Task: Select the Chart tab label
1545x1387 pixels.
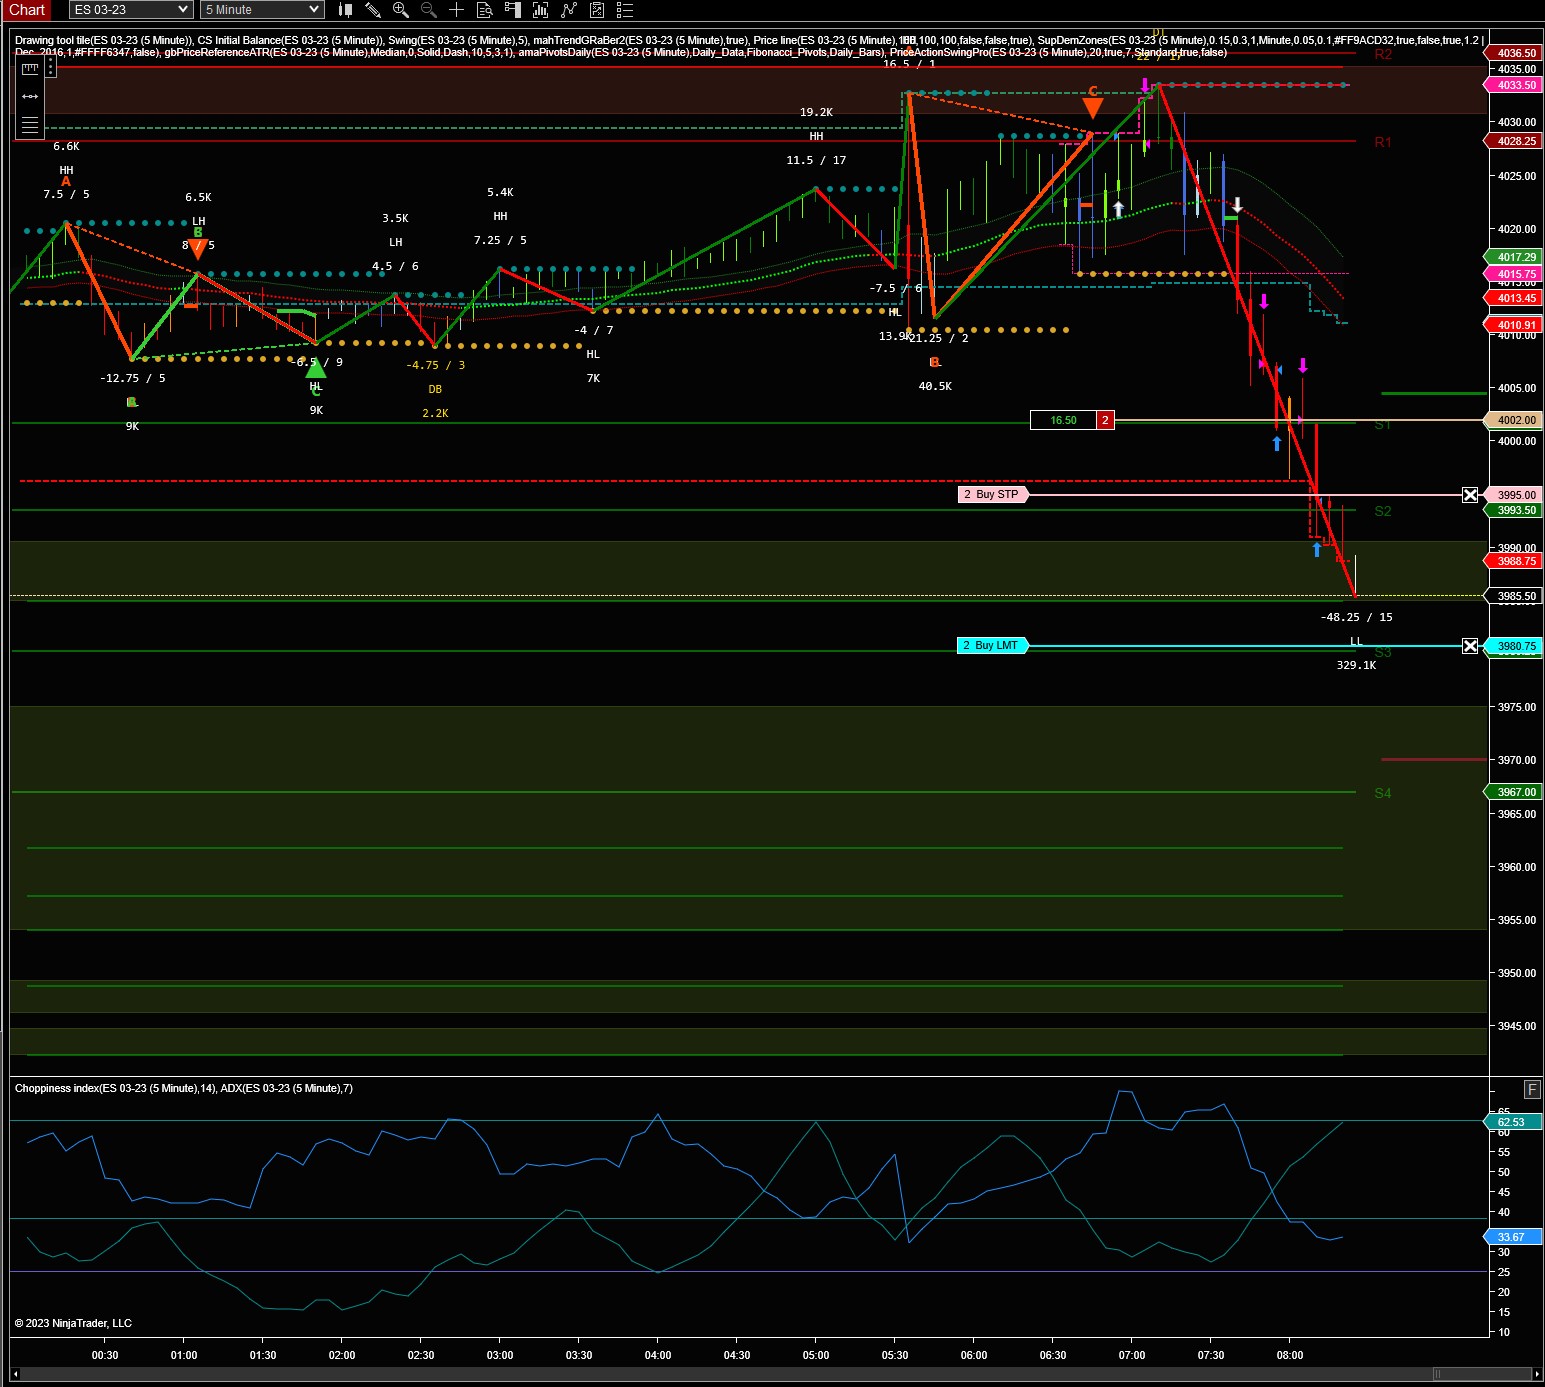Action: 26,10
